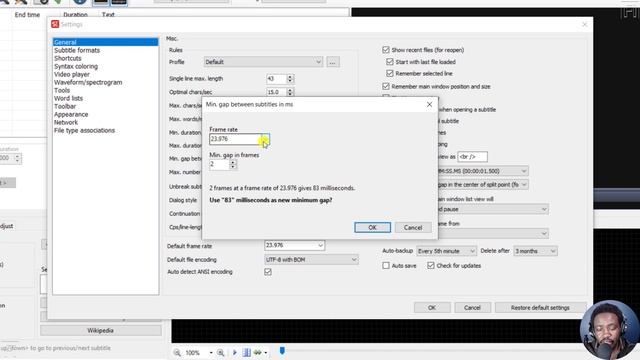Toggle Remember main window position and size

[386, 87]
